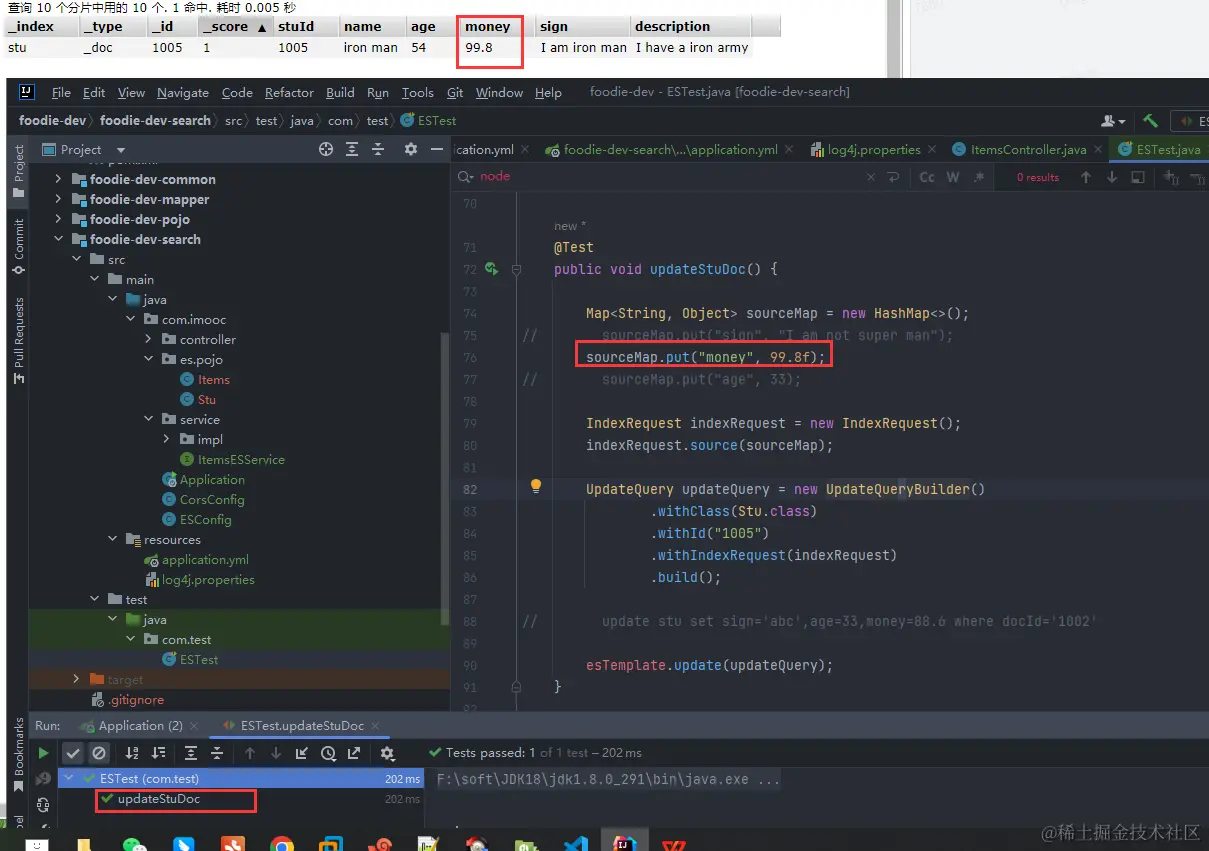This screenshot has width=1209, height=851.
Task: Open the Navigate menu
Action: pos(183,92)
